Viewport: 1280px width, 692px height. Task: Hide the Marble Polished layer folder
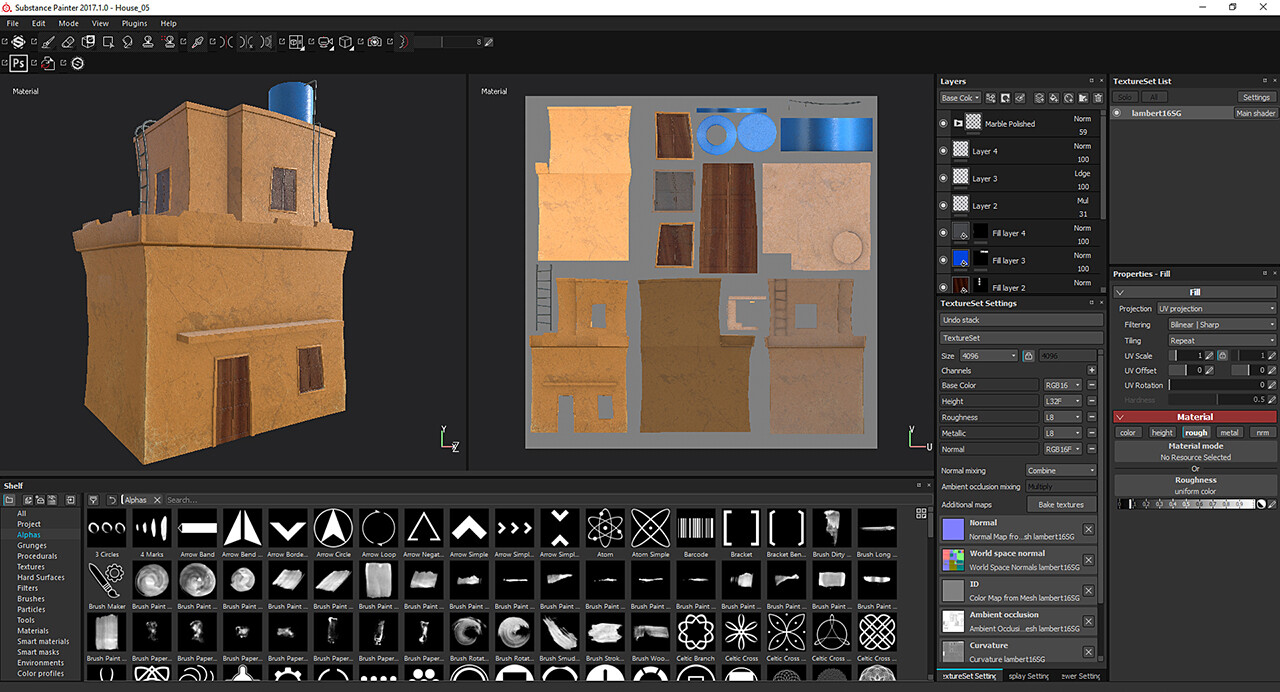tap(943, 124)
